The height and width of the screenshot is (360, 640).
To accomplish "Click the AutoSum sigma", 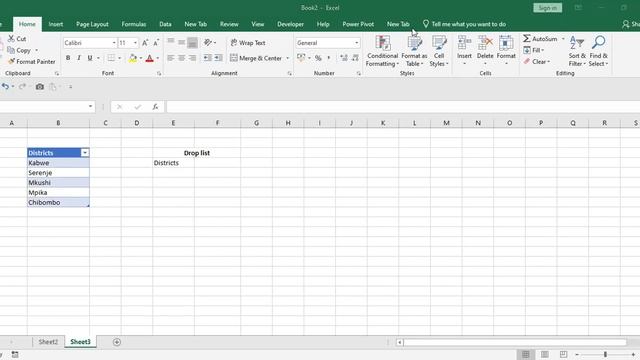I will pyautogui.click(x=527, y=38).
